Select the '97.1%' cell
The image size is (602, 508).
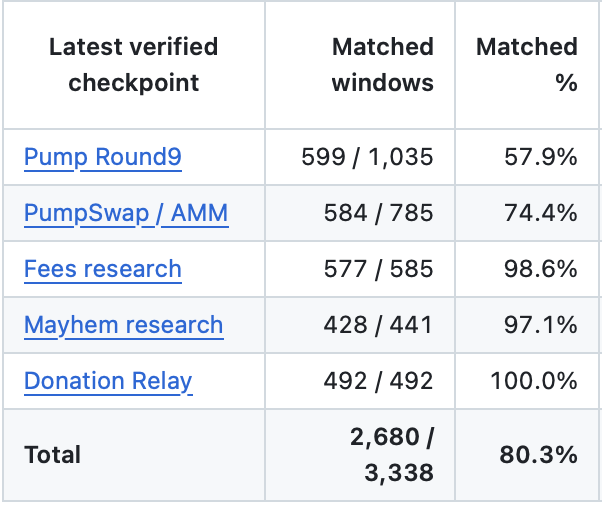pyautogui.click(x=527, y=325)
